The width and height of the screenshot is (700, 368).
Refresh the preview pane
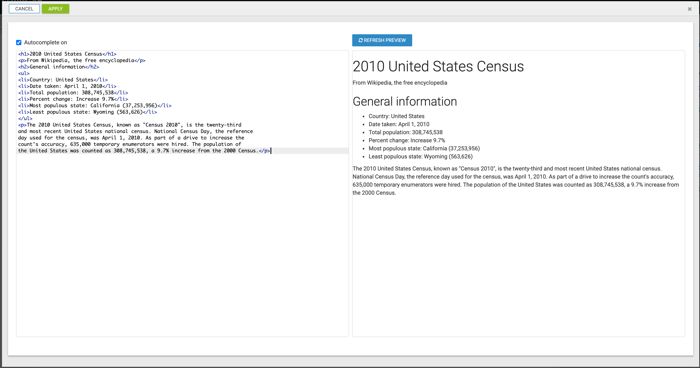tap(382, 40)
